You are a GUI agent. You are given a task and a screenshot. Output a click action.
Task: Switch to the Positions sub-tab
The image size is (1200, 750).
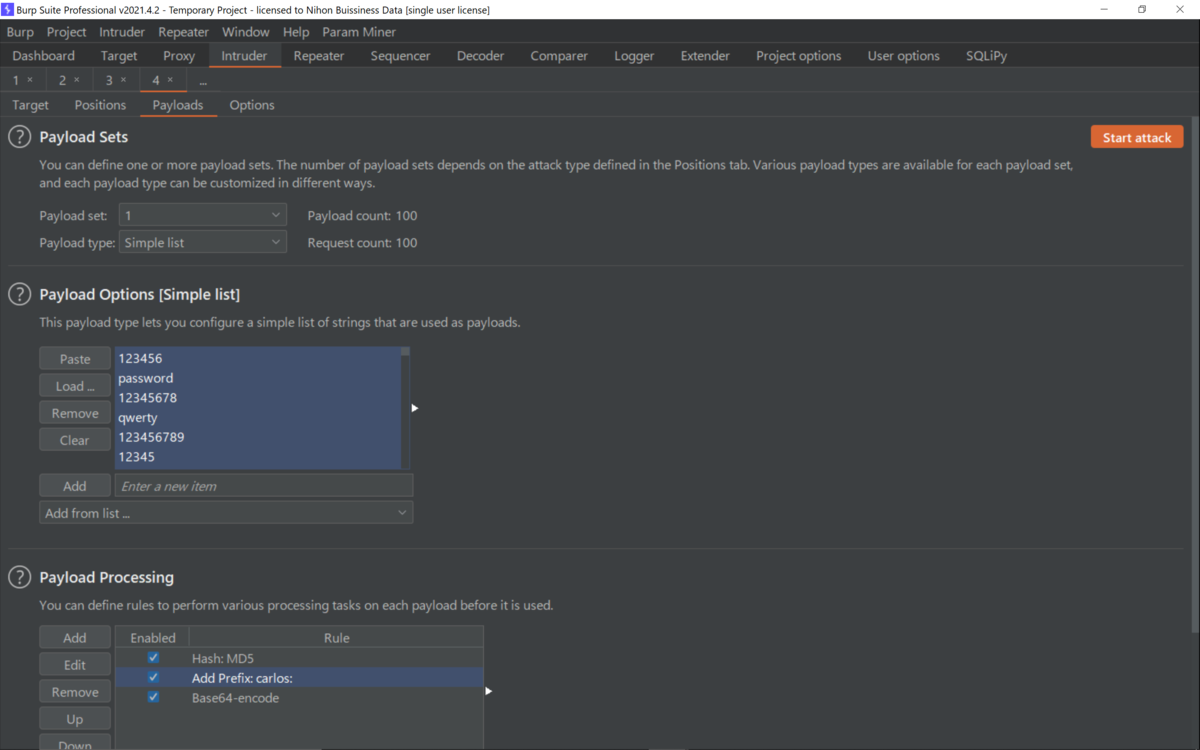tap(100, 105)
